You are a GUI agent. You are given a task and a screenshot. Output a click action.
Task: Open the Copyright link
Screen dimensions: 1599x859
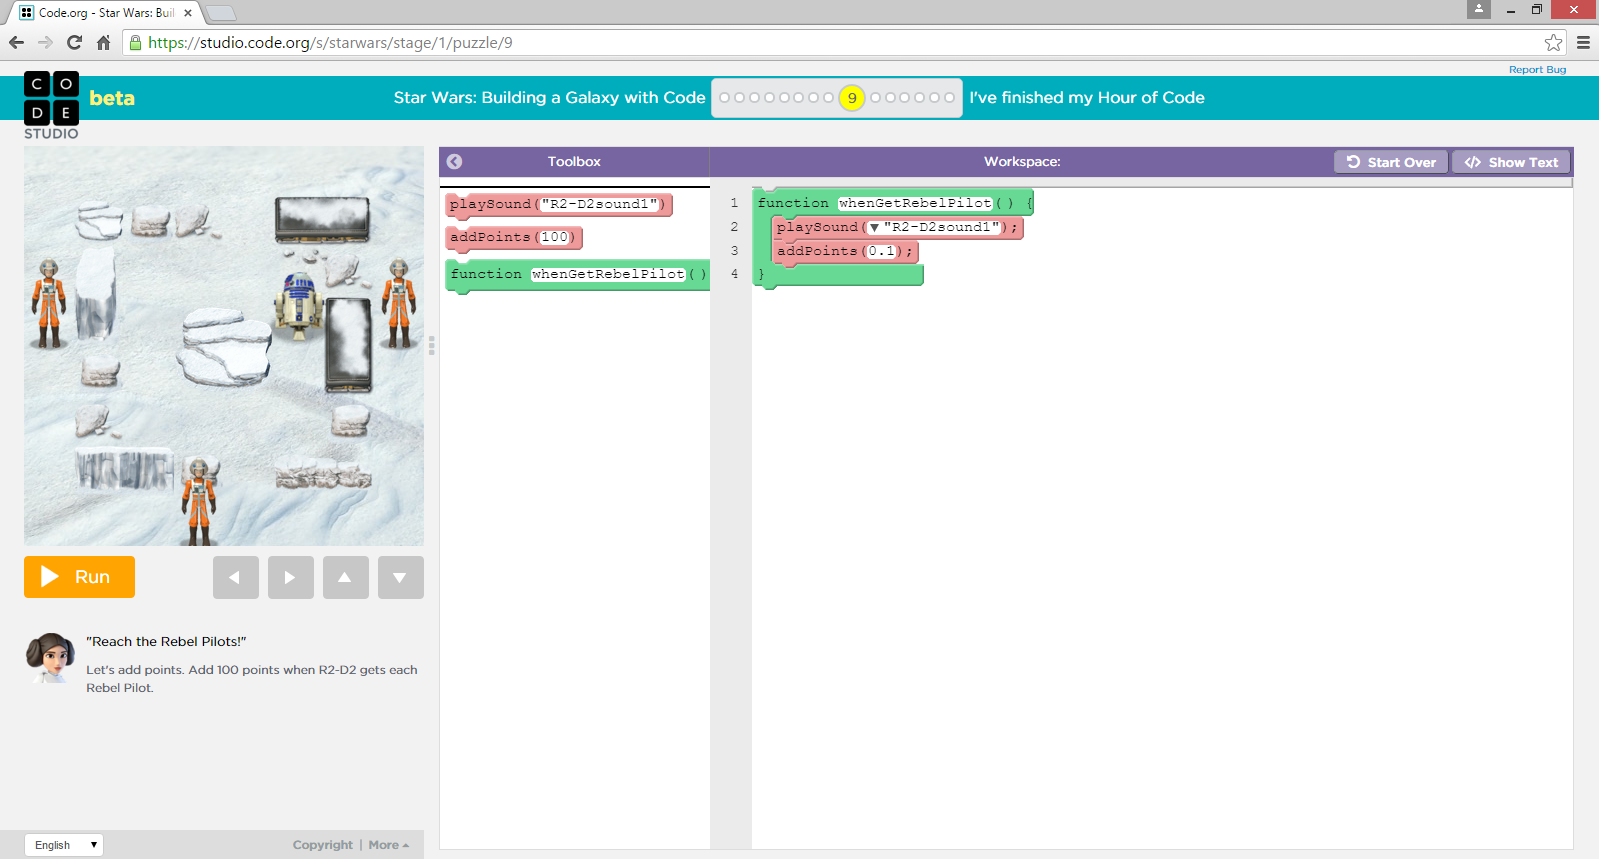[322, 845]
